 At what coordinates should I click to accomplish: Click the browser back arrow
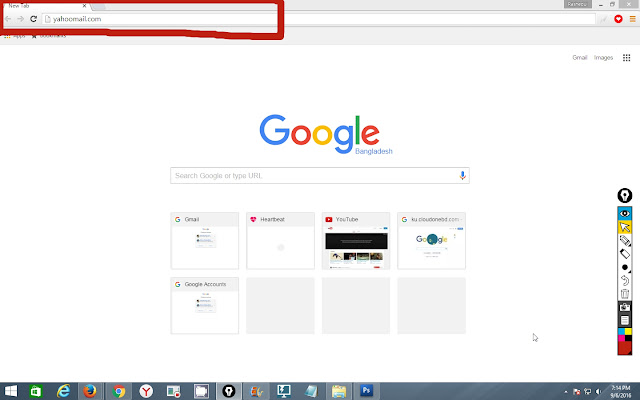pos(8,19)
